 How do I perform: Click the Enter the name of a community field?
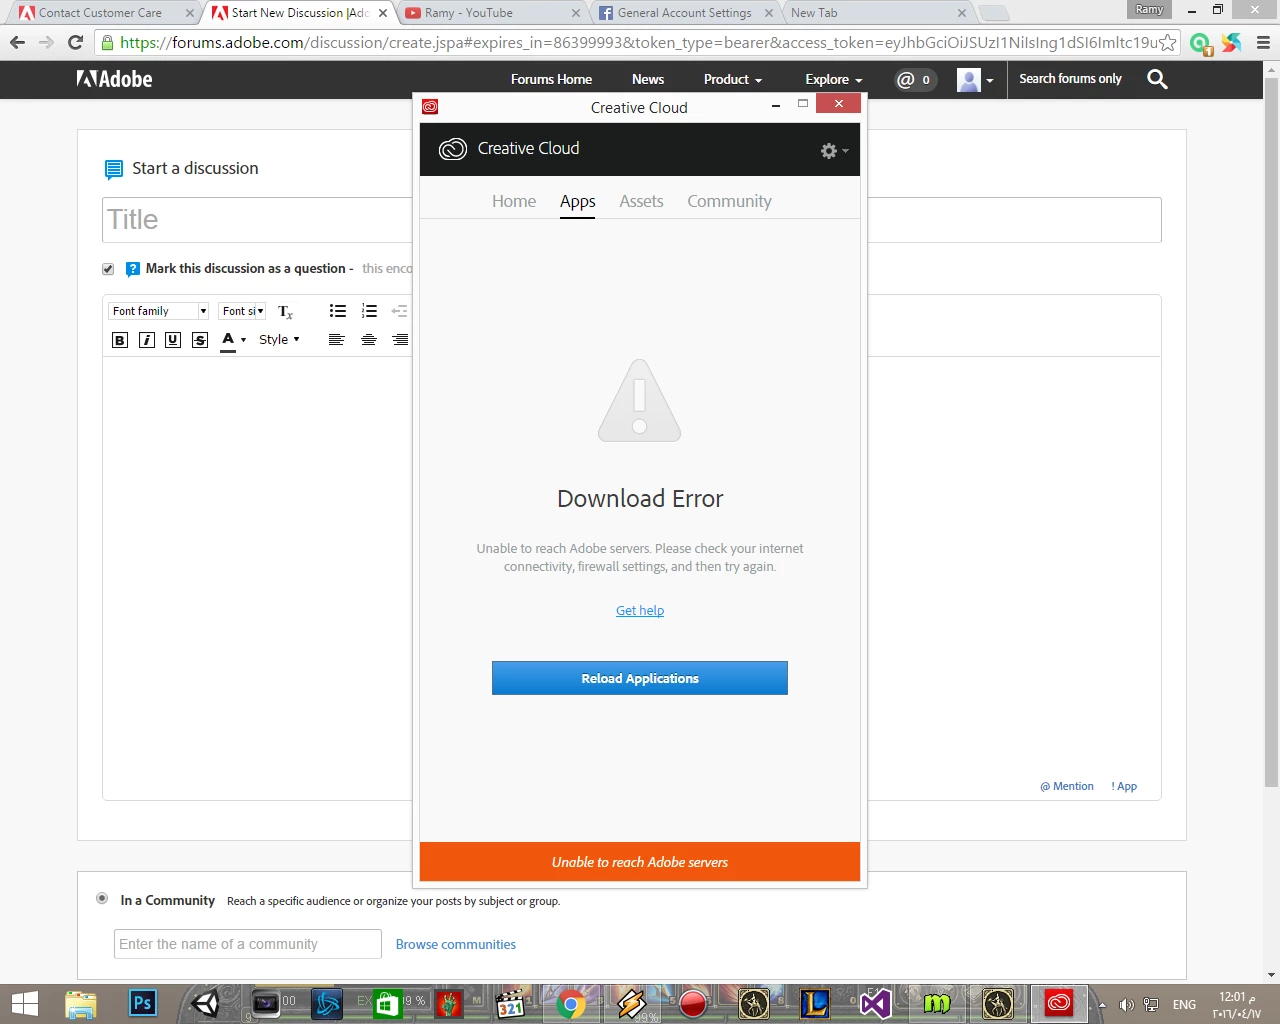tap(248, 944)
